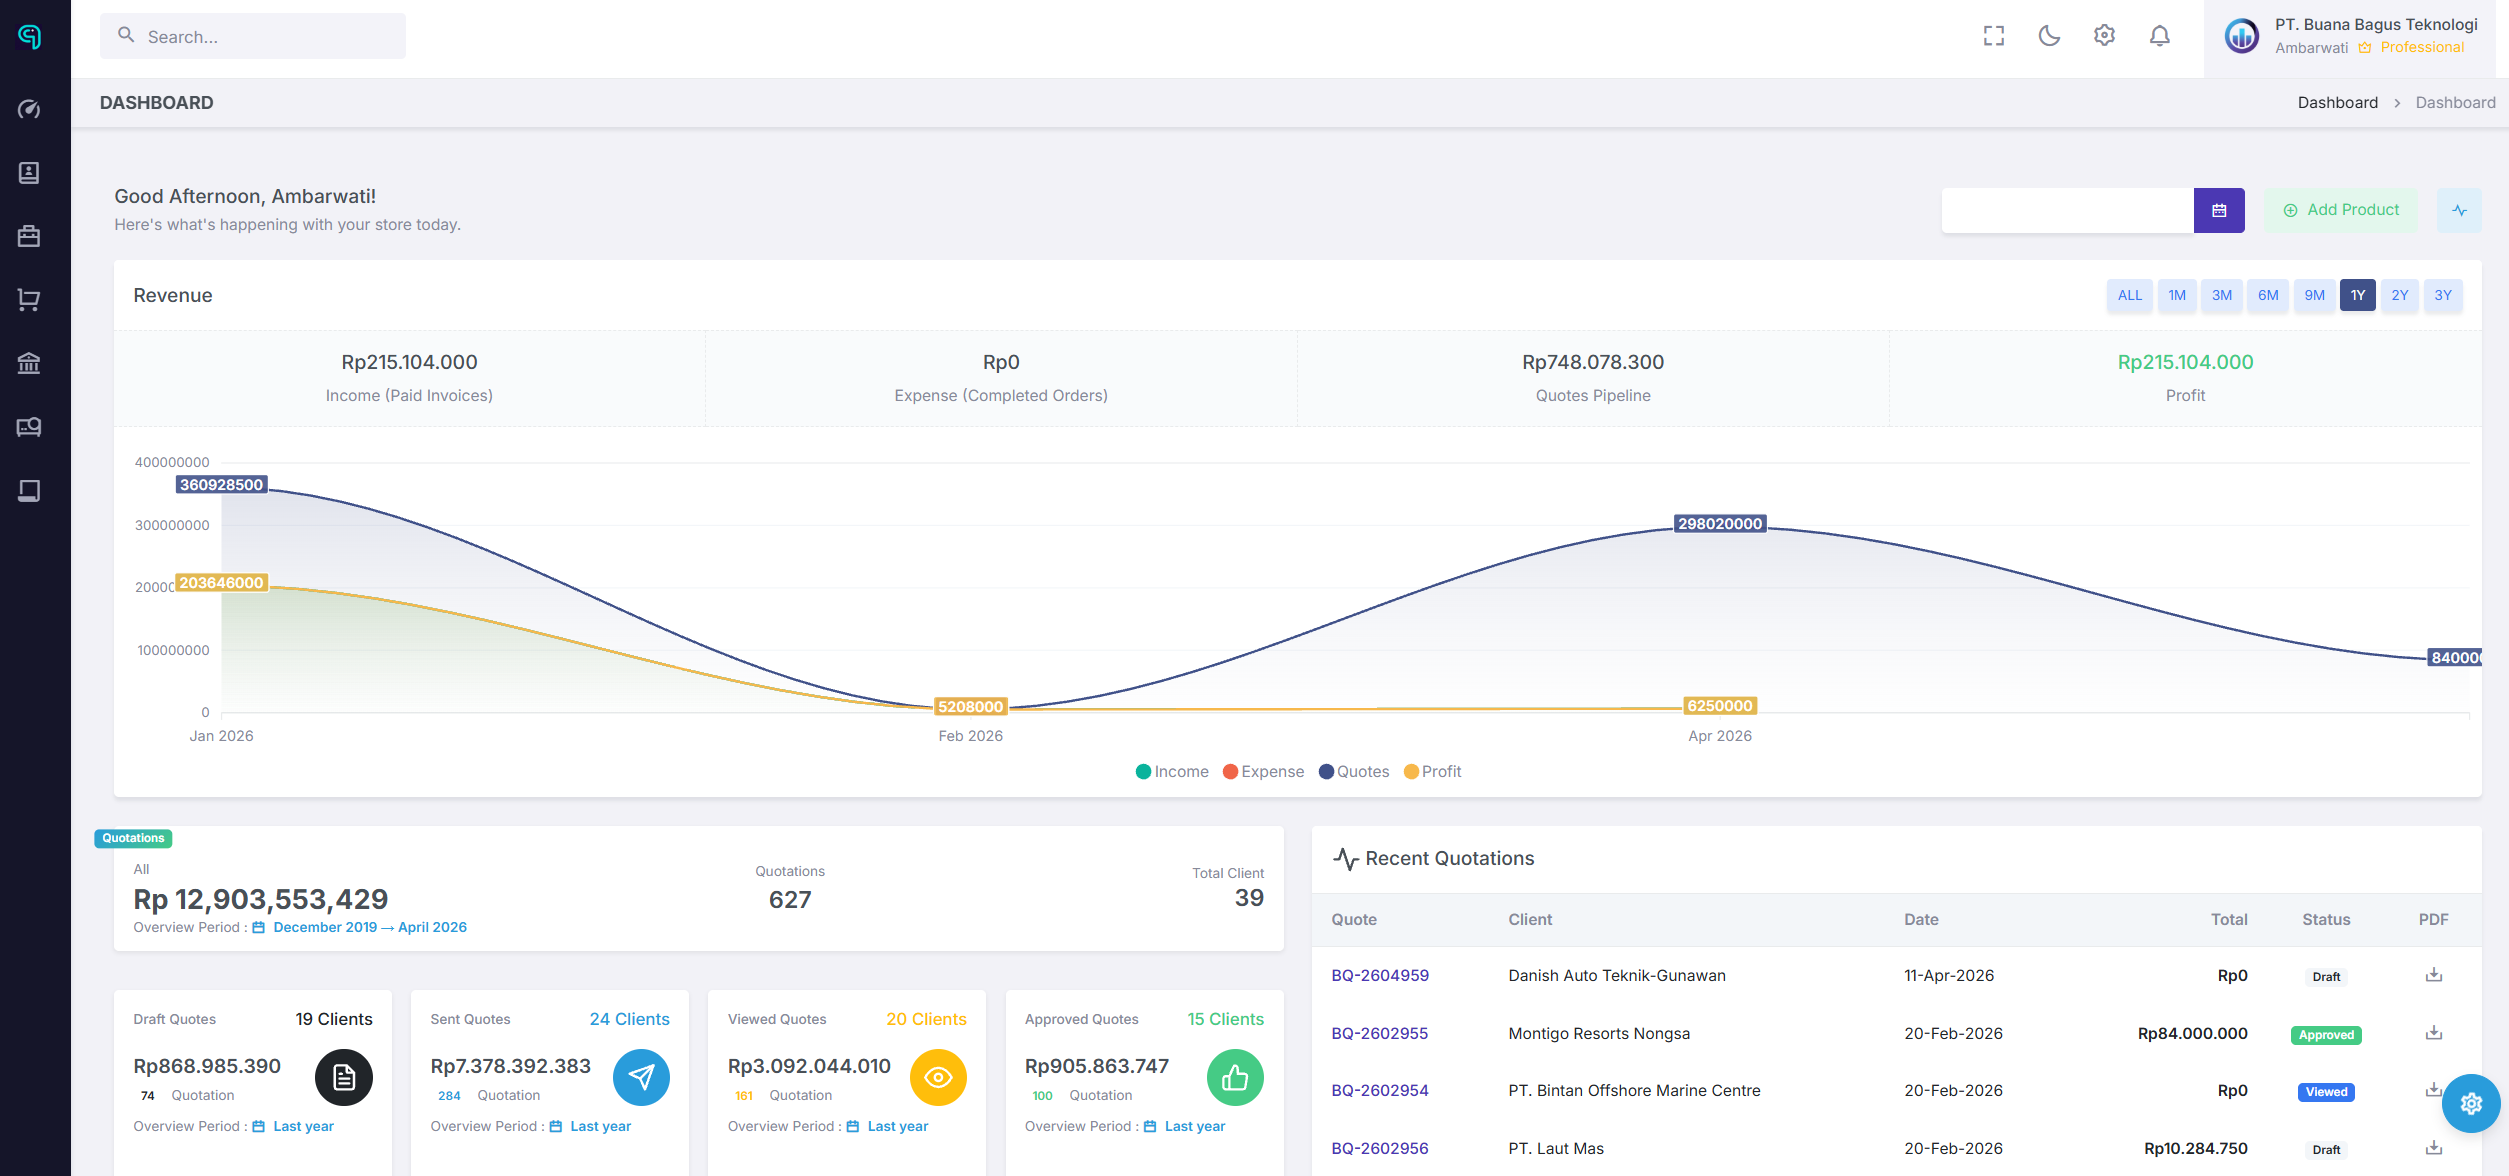The height and width of the screenshot is (1176, 2509).
Task: Download PDF for quote BQ-2604959
Action: click(x=2434, y=975)
